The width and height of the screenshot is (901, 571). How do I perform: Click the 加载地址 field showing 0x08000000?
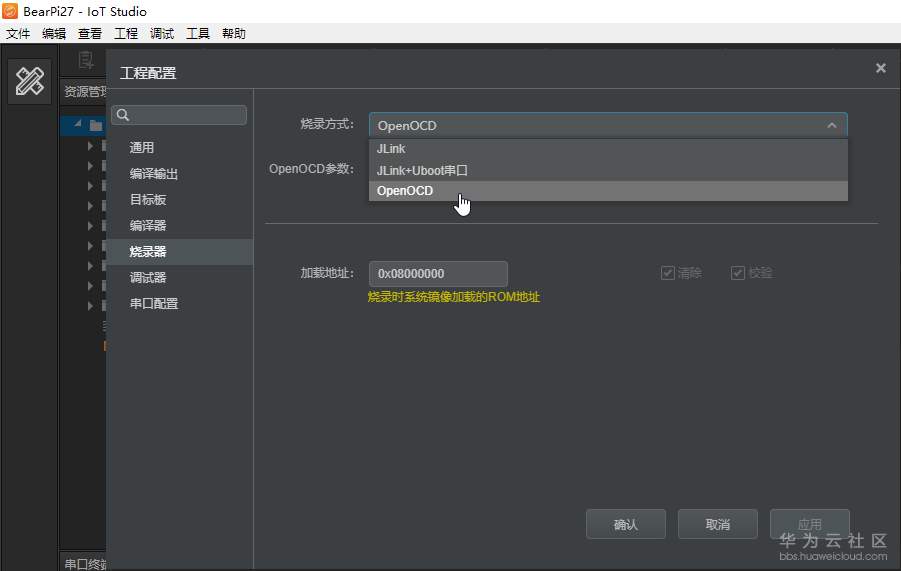pos(438,273)
